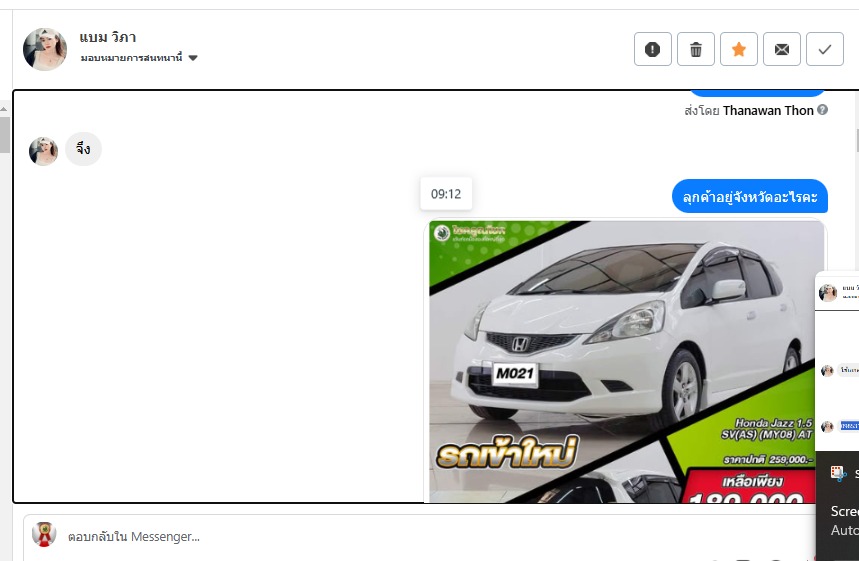Delete the conversation with the trash icon

696,49
